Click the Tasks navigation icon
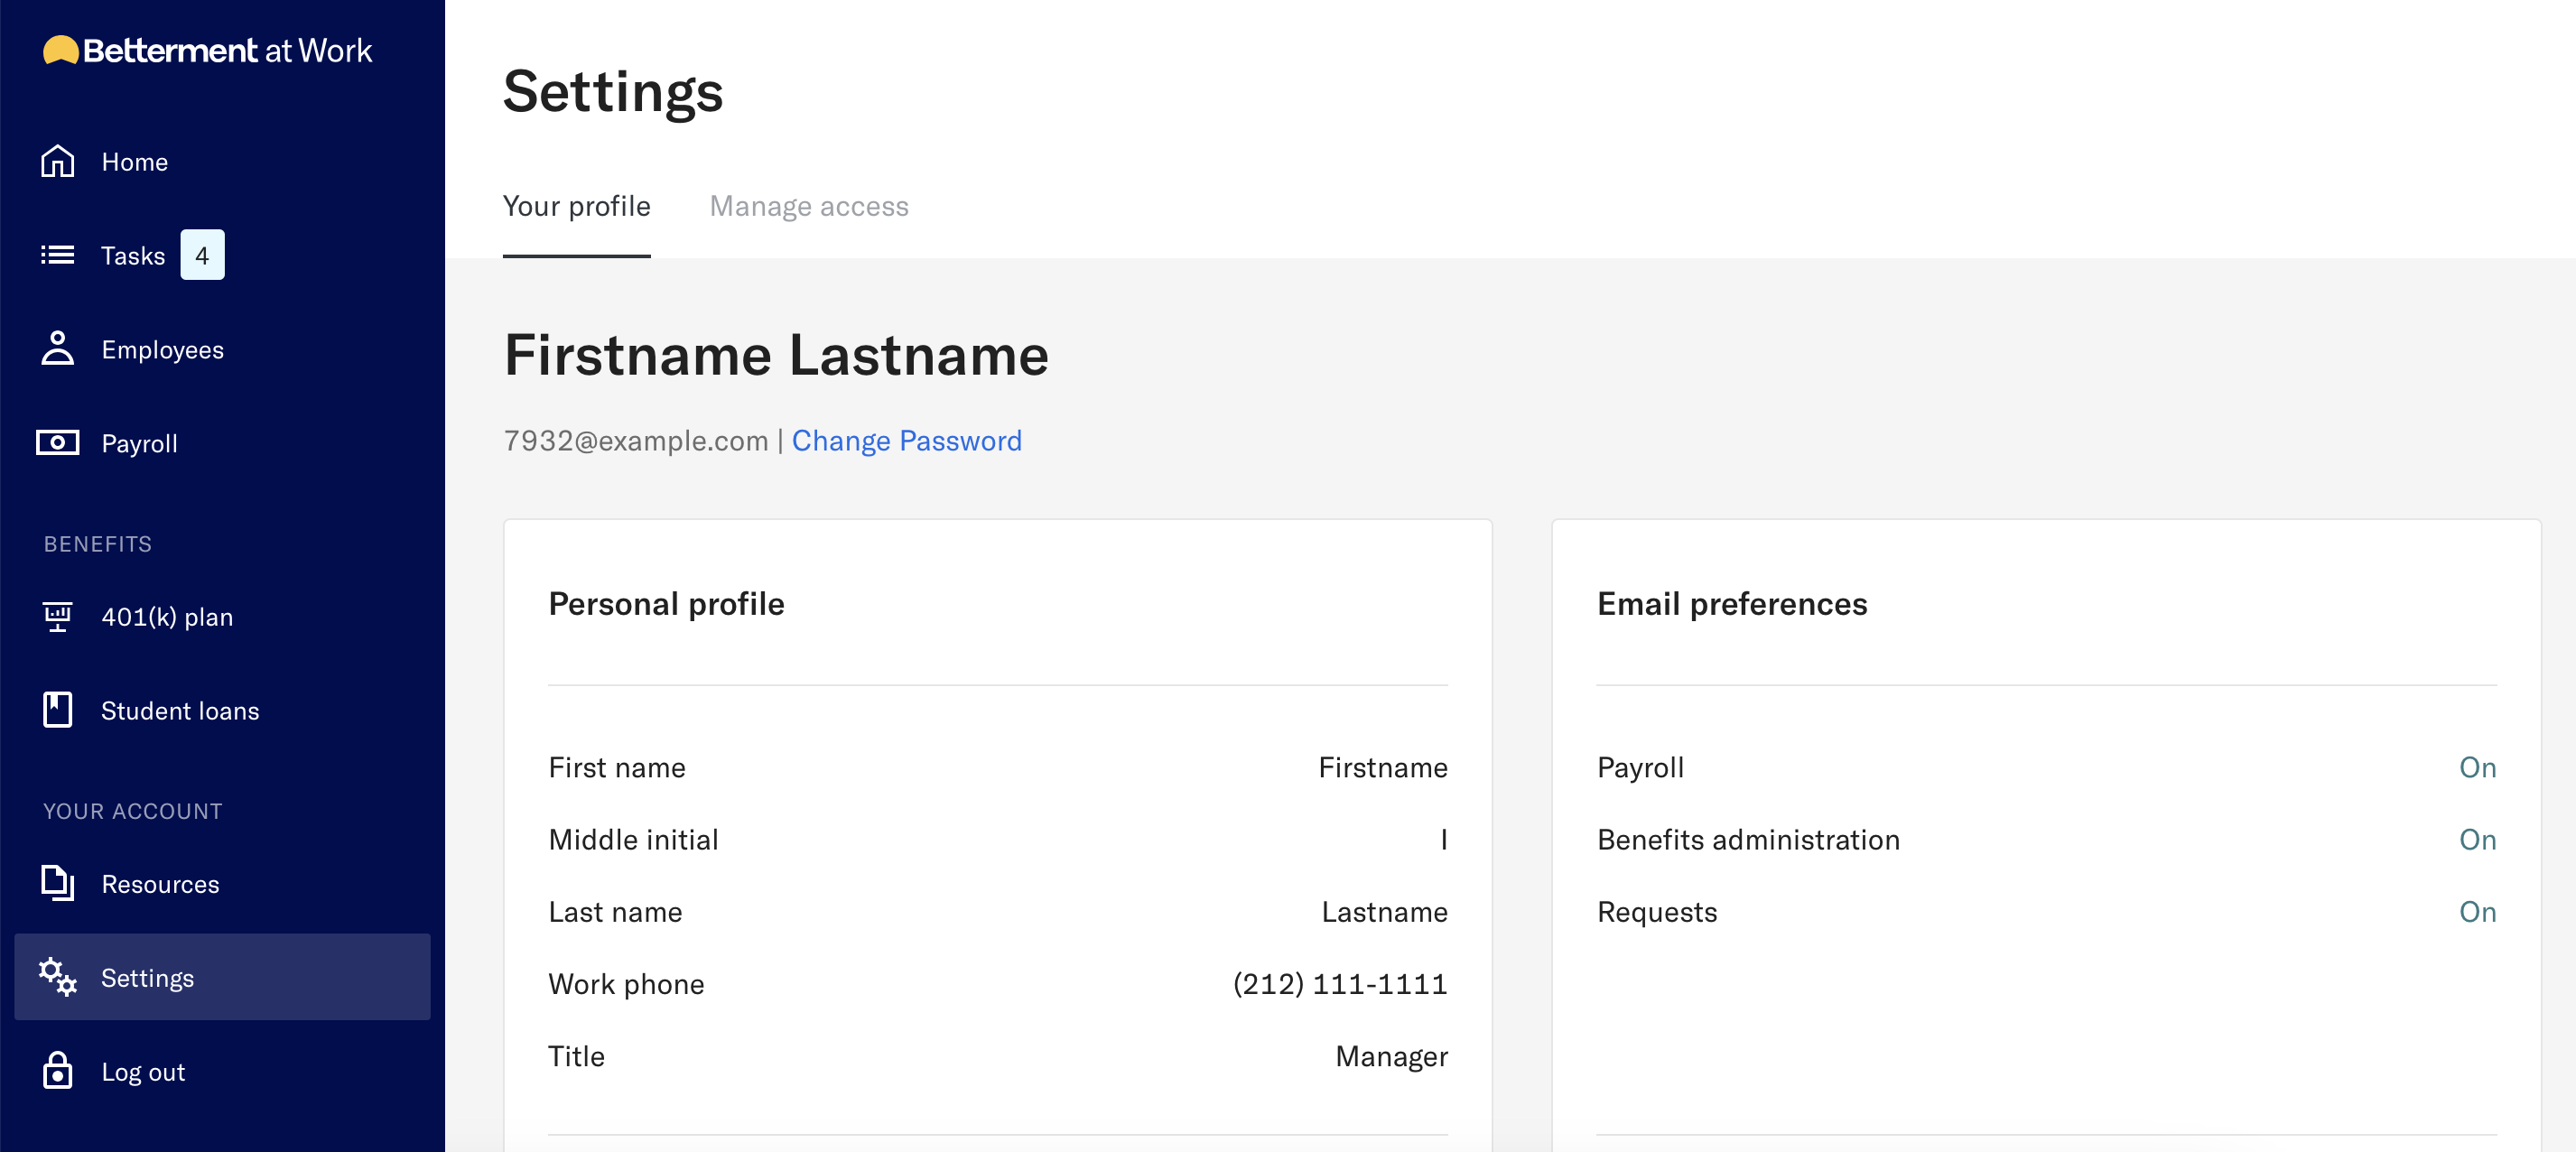The image size is (2576, 1152). pyautogui.click(x=58, y=255)
